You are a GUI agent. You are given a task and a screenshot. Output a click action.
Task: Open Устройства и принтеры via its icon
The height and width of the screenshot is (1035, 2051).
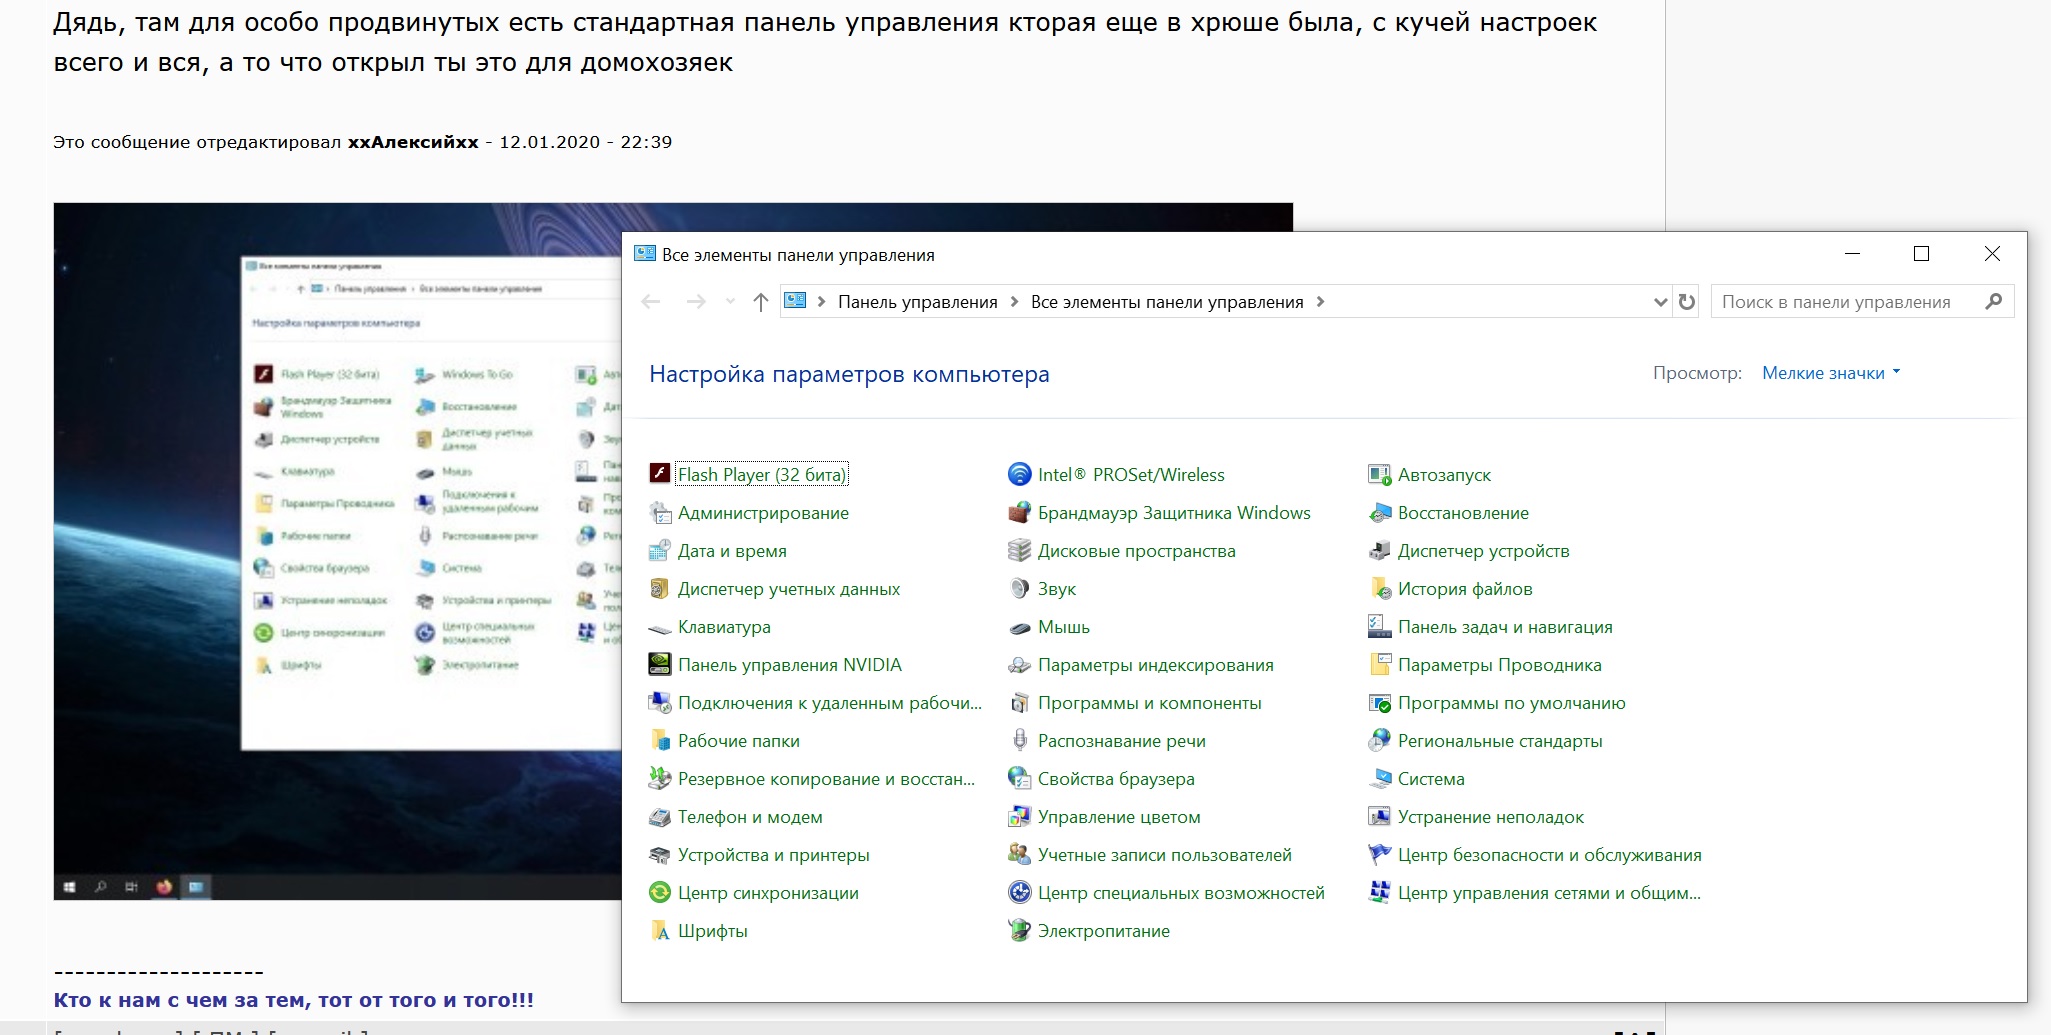[x=659, y=854]
